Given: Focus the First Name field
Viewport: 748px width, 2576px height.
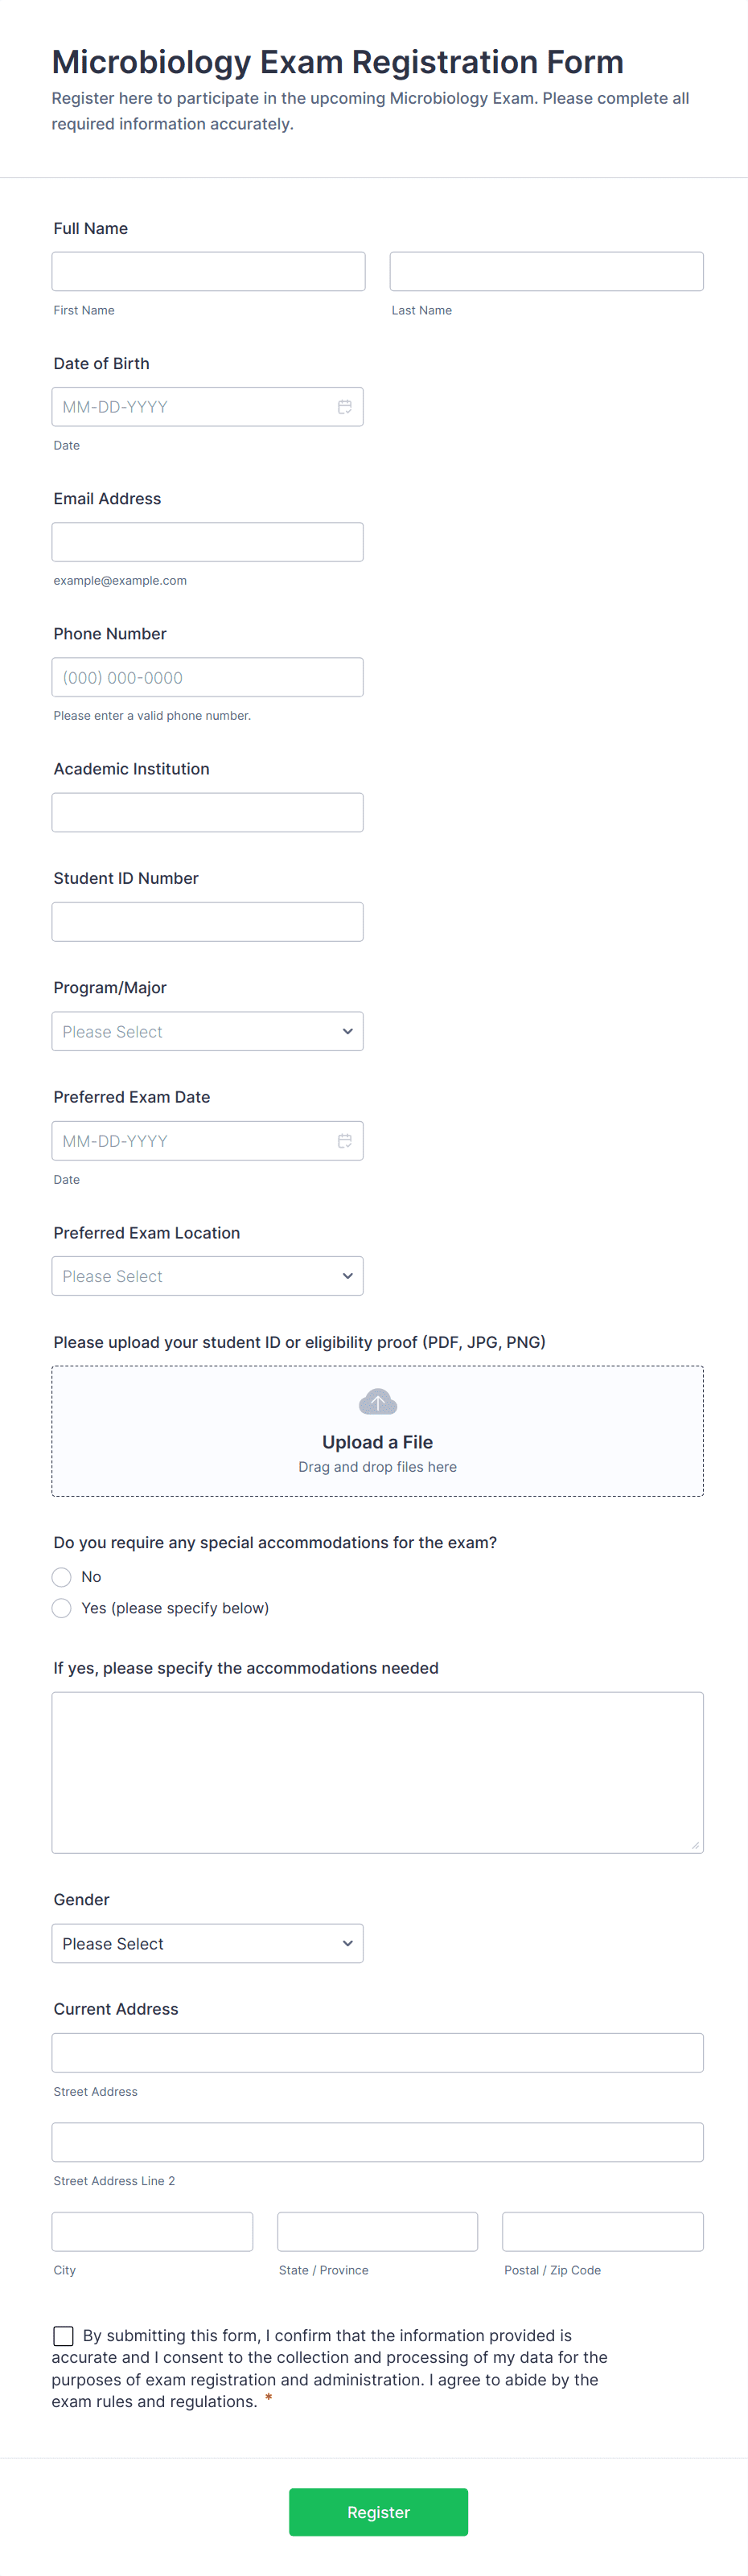Looking at the screenshot, I should tap(208, 271).
